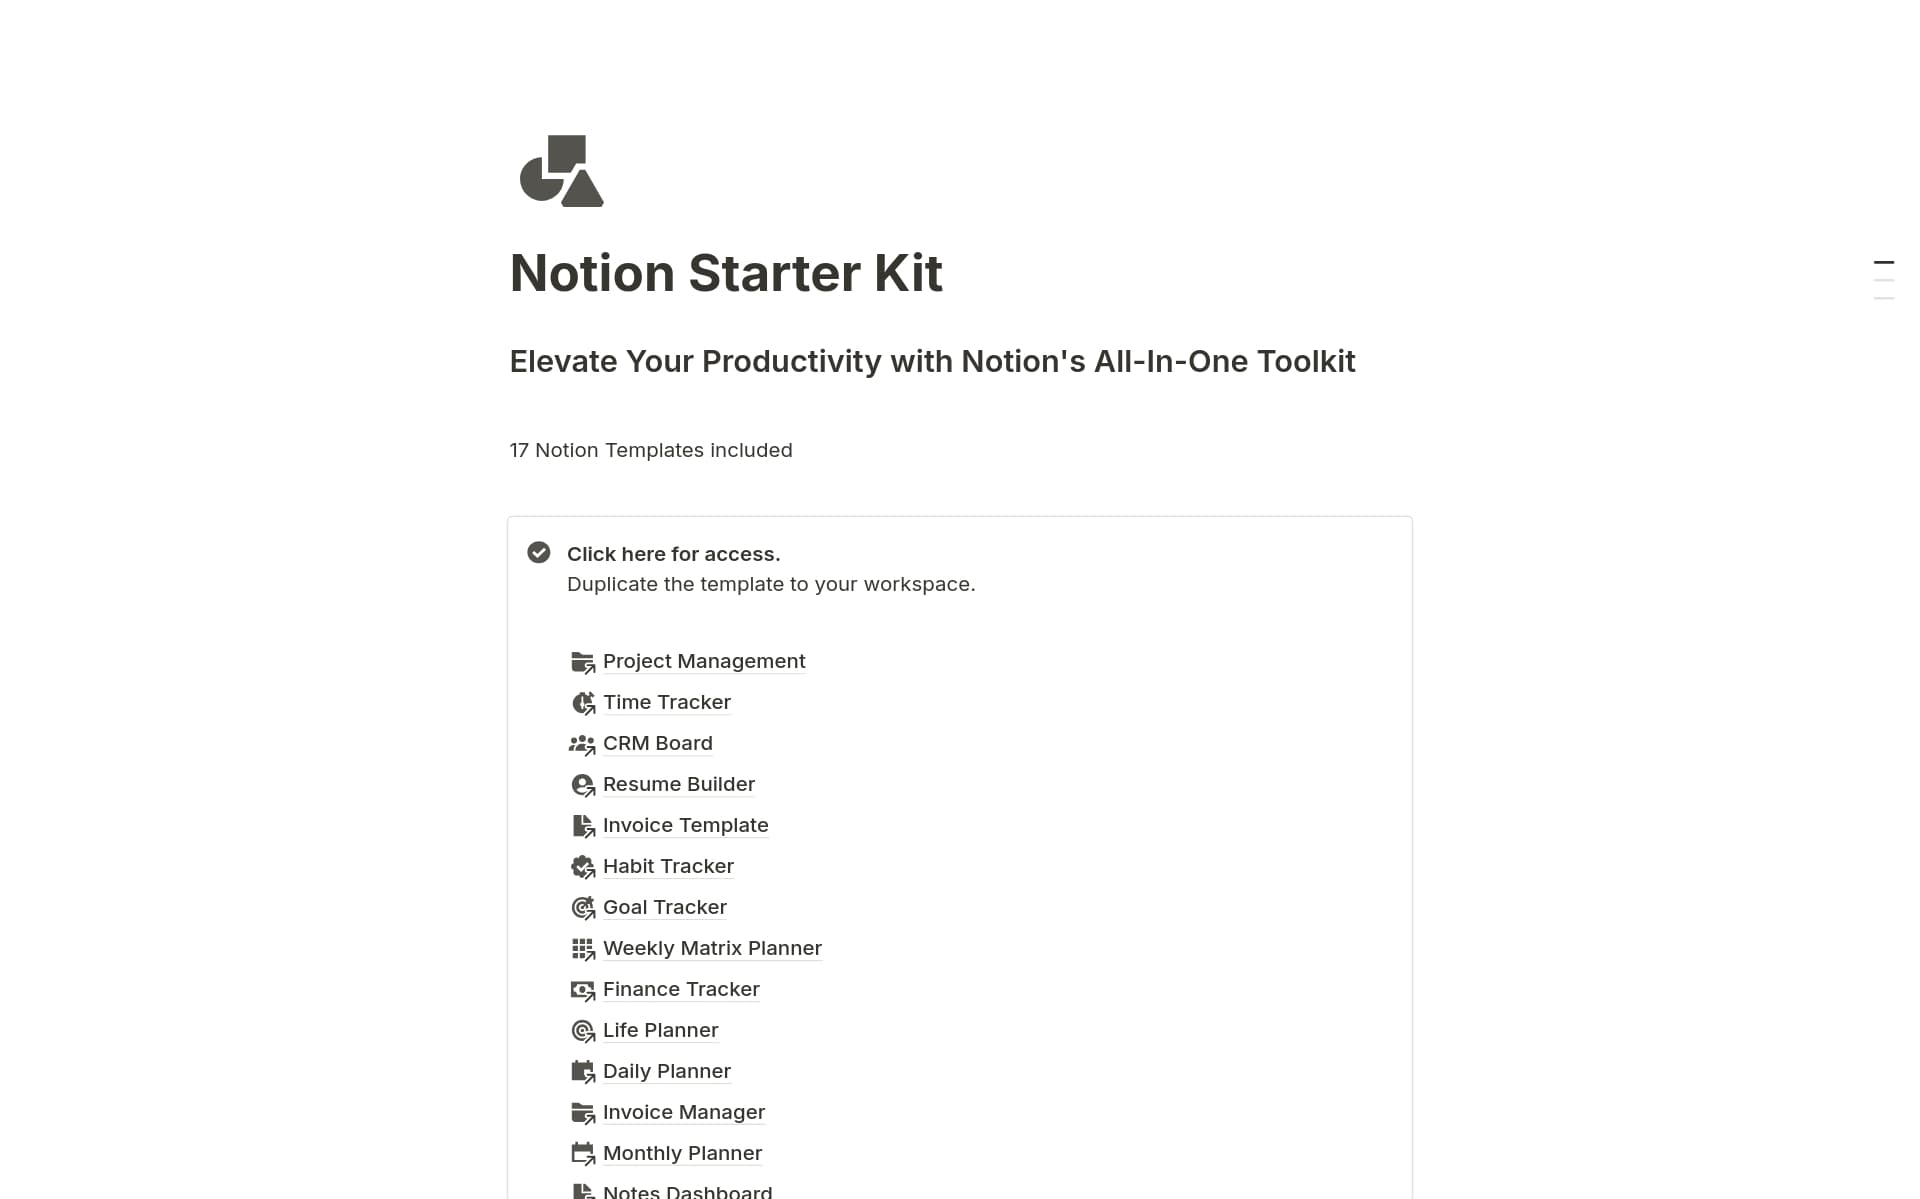Select the Goal Tracker target icon
The width and height of the screenshot is (1920, 1199).
(583, 907)
